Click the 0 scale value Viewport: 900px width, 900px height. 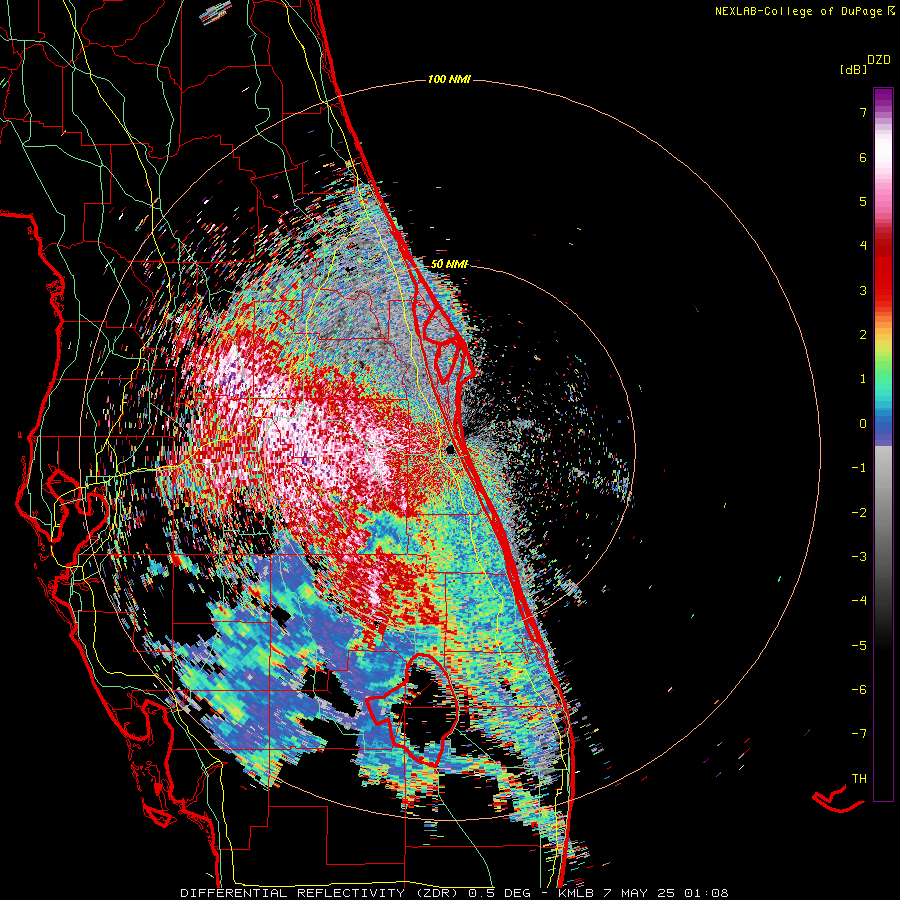click(x=863, y=424)
